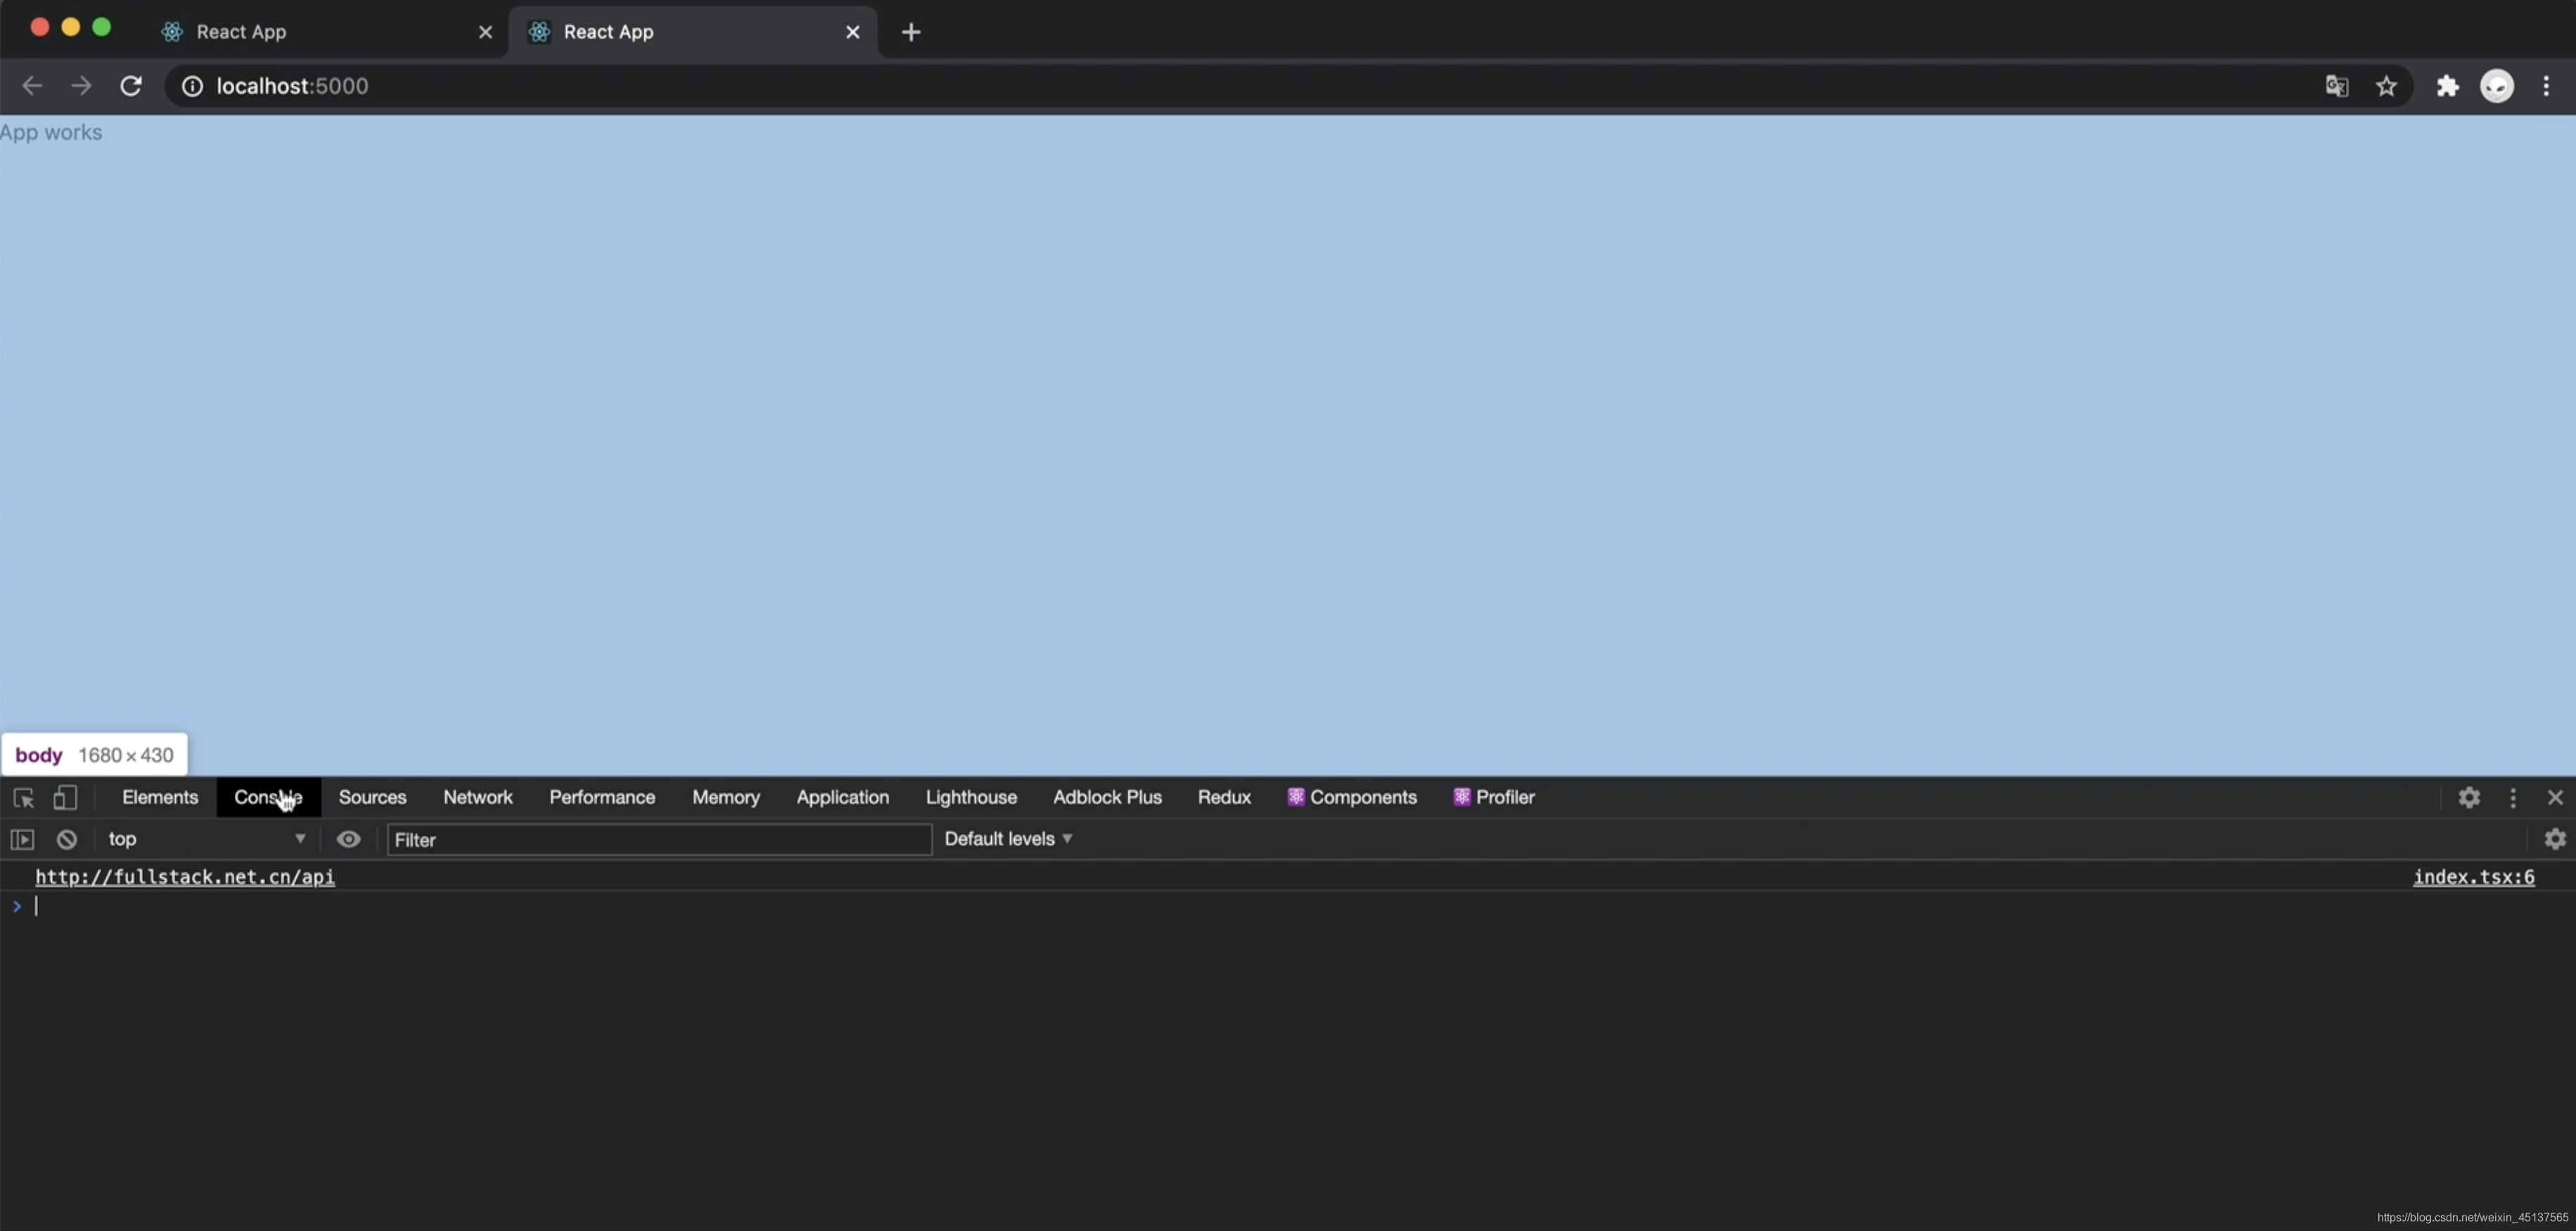This screenshot has width=2576, height=1231.
Task: Open the profile avatar menu
Action: (2497, 86)
